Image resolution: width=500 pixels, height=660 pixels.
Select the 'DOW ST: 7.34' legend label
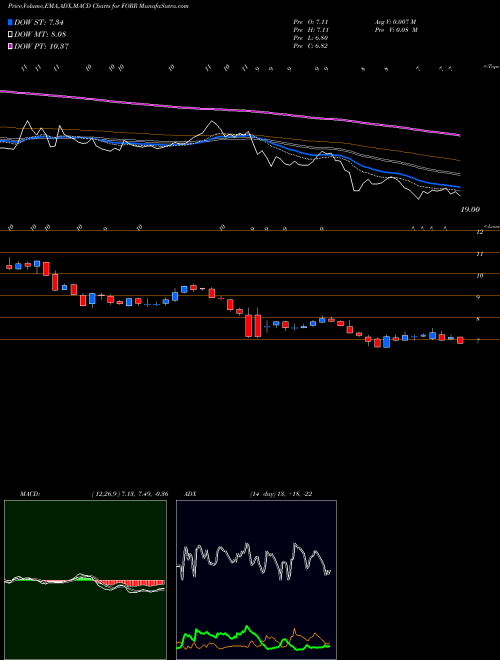point(39,22)
